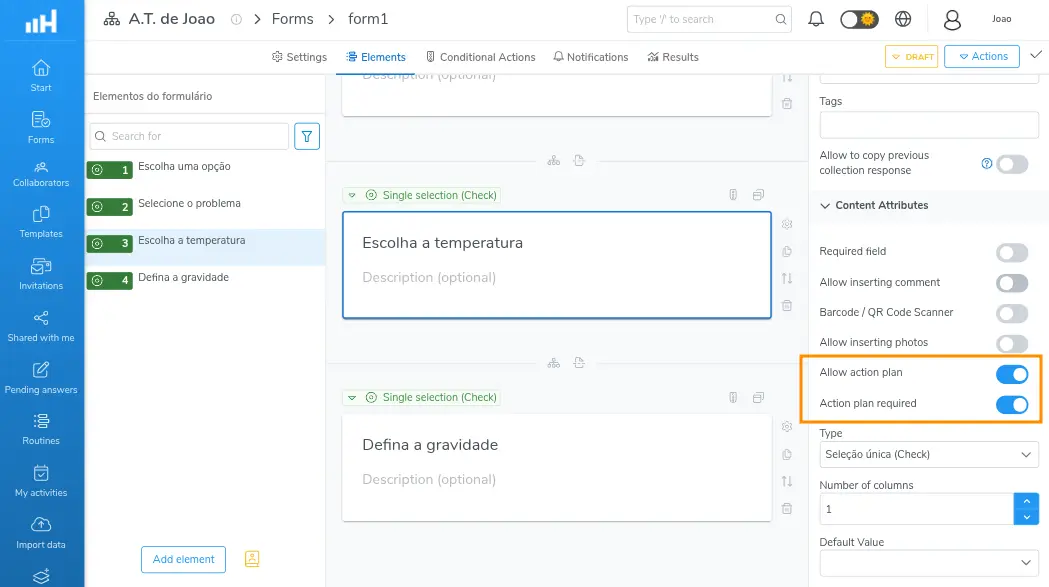Open settings gear for Defina a gravidade
The width and height of the screenshot is (1049, 587).
point(787,426)
